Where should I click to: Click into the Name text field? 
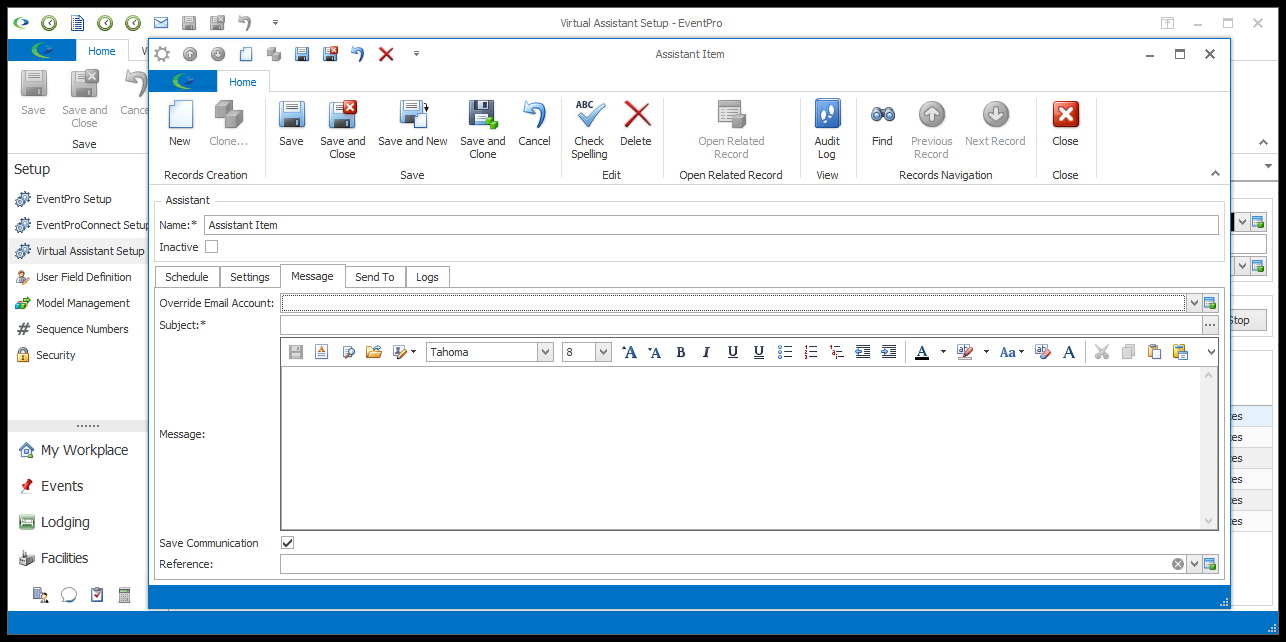coord(711,225)
